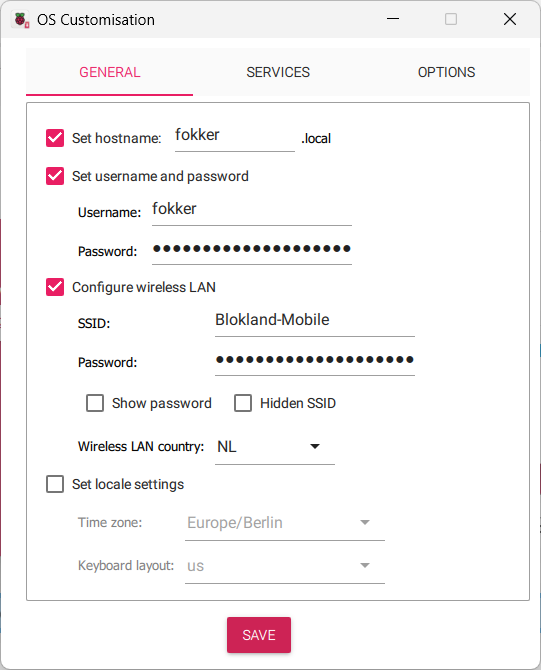Expand the Time zone Europe/Berlin dropdown
The width and height of the screenshot is (541, 670).
click(x=285, y=523)
